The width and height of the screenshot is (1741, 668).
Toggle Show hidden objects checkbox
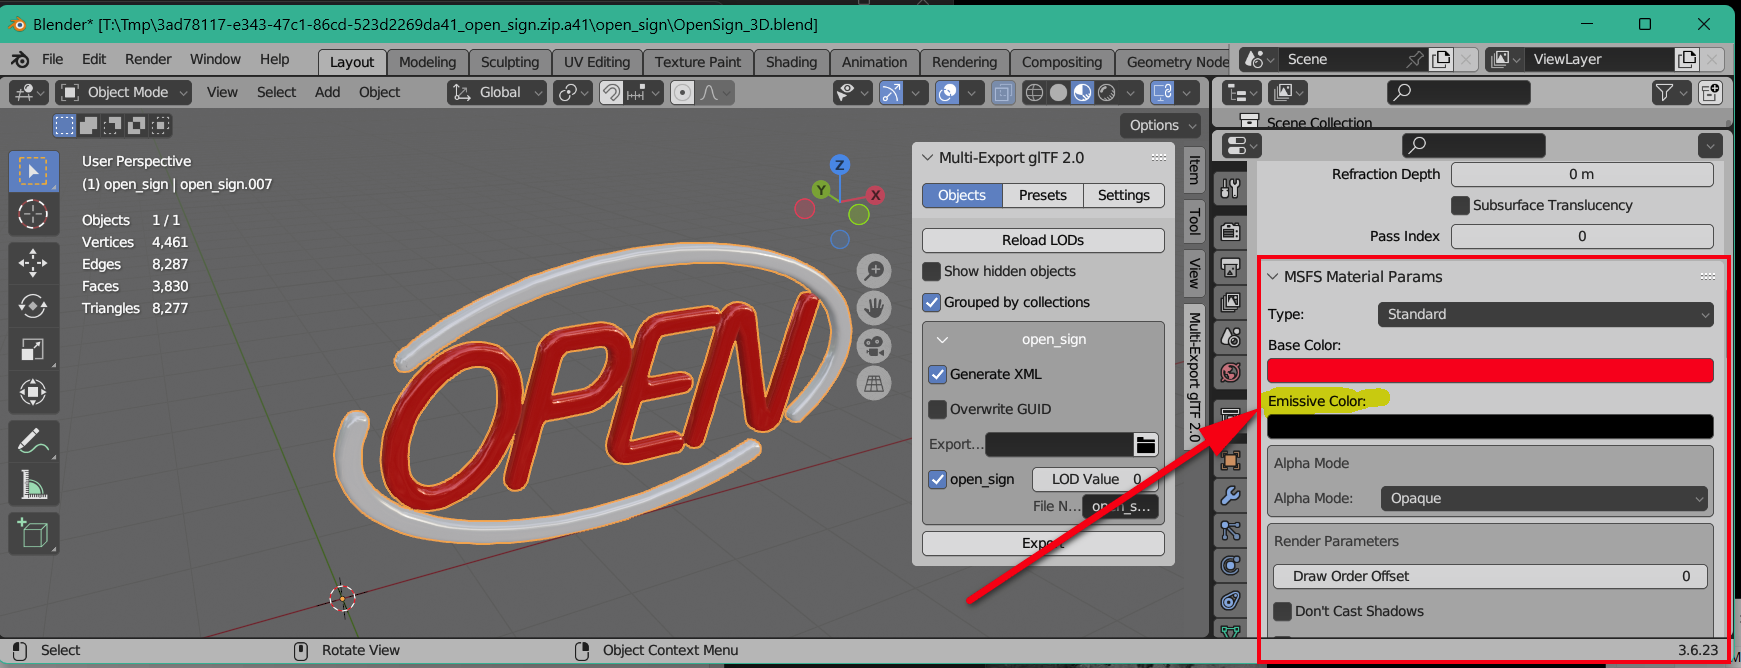931,271
